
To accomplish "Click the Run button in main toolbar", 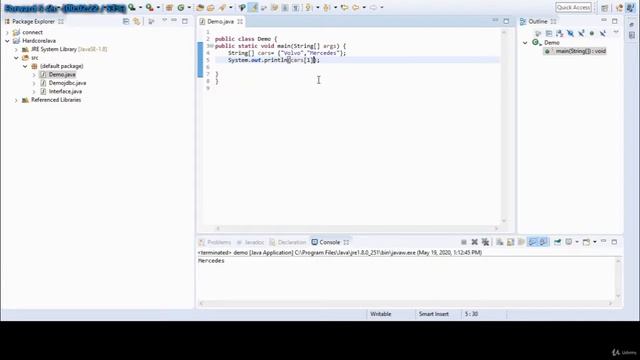I will pos(132,7).
